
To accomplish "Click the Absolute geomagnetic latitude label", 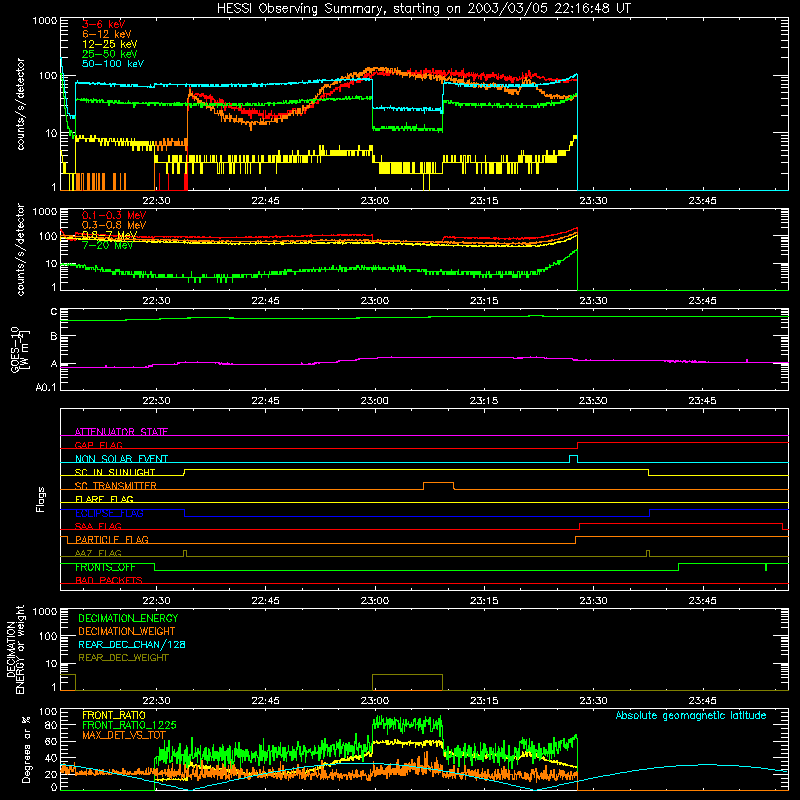I will tap(691, 715).
